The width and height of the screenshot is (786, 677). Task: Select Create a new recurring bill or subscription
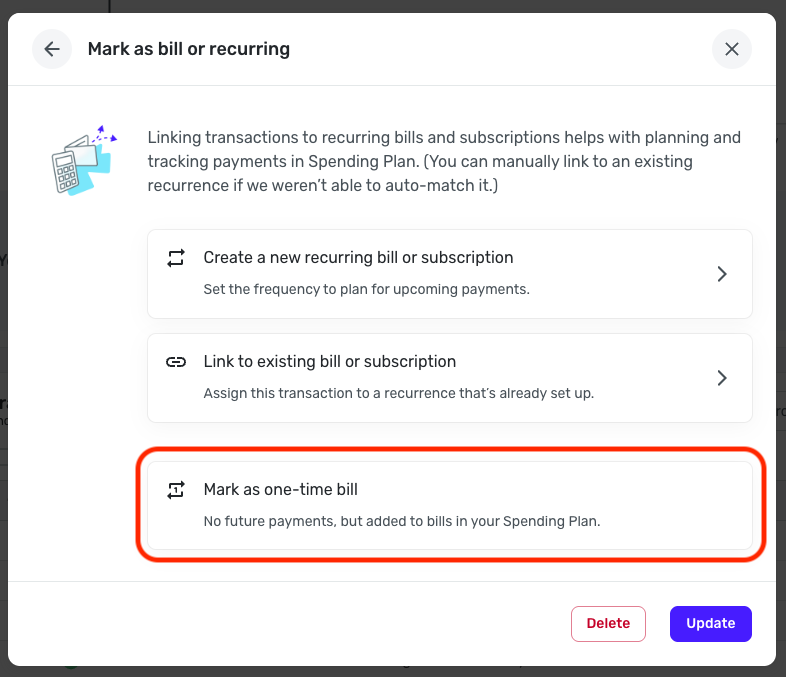[x=450, y=274]
